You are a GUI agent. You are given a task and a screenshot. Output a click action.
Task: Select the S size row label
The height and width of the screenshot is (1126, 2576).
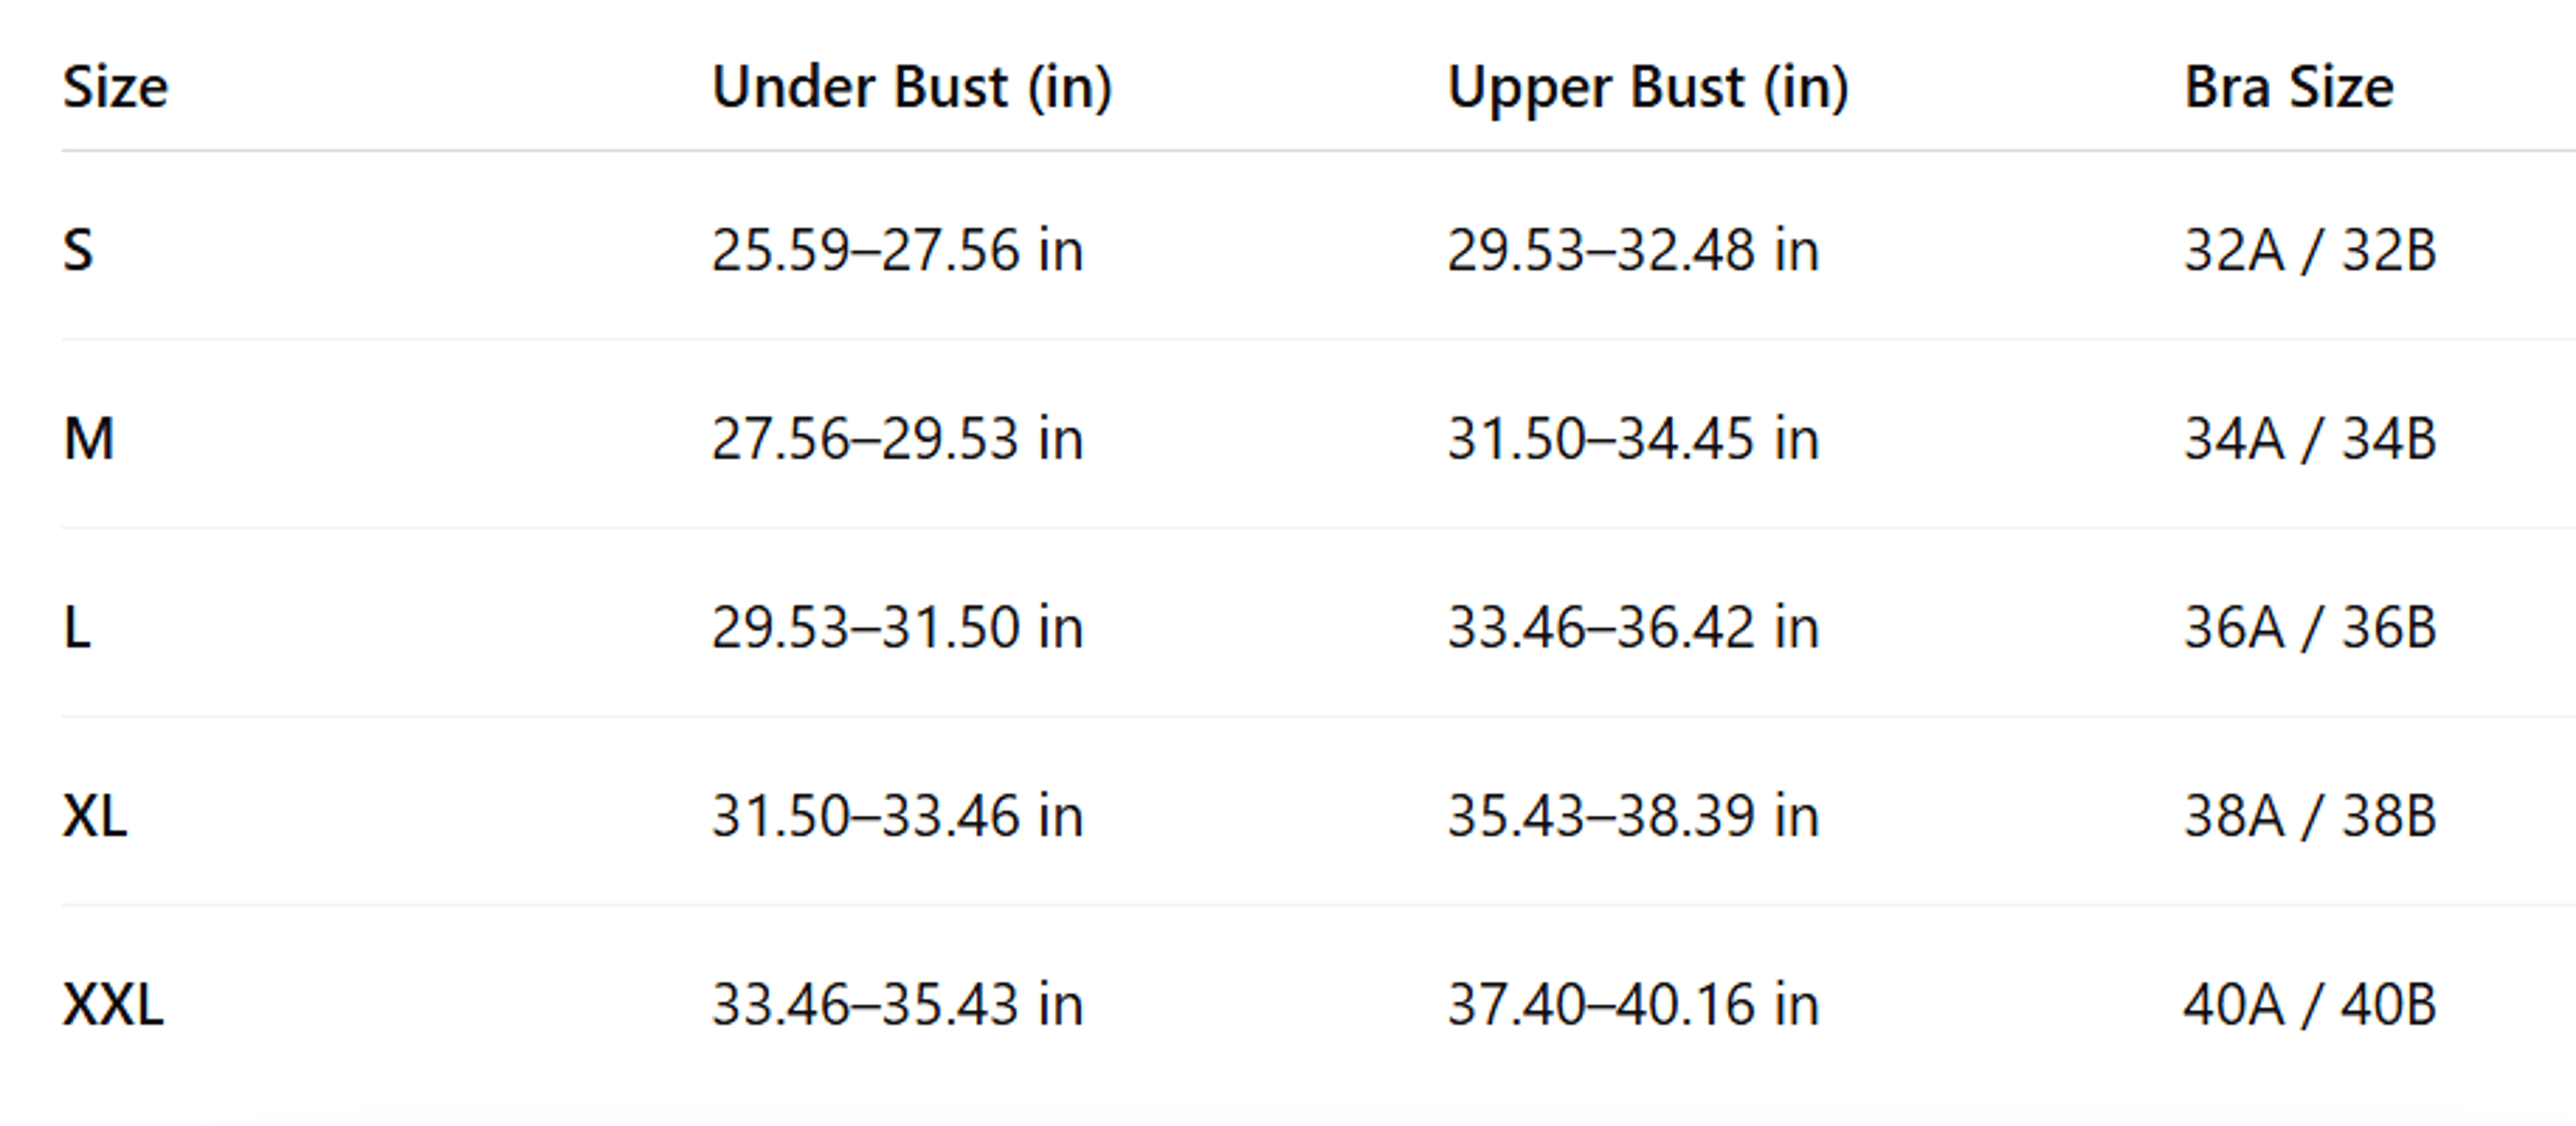coord(78,249)
